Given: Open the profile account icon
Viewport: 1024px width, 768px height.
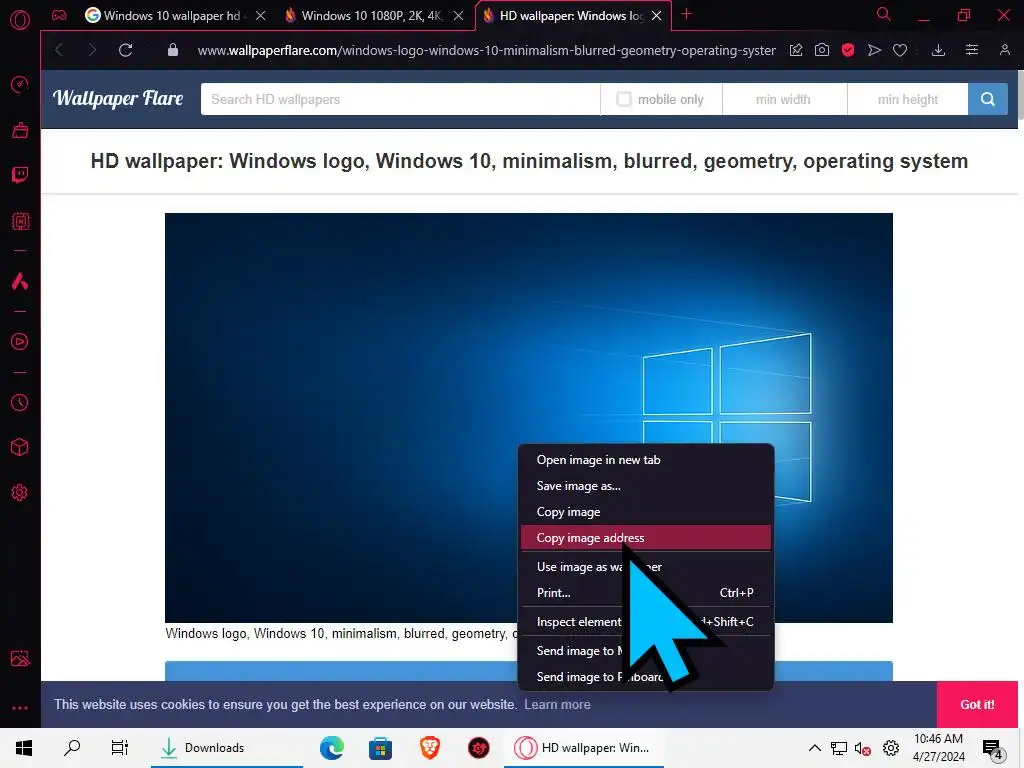Looking at the screenshot, I should point(1004,50).
